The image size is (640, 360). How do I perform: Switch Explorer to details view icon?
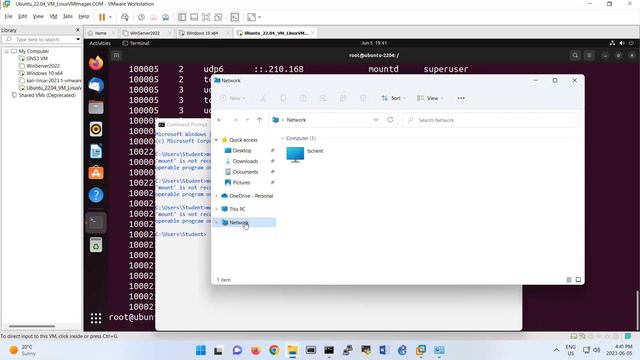point(569,280)
